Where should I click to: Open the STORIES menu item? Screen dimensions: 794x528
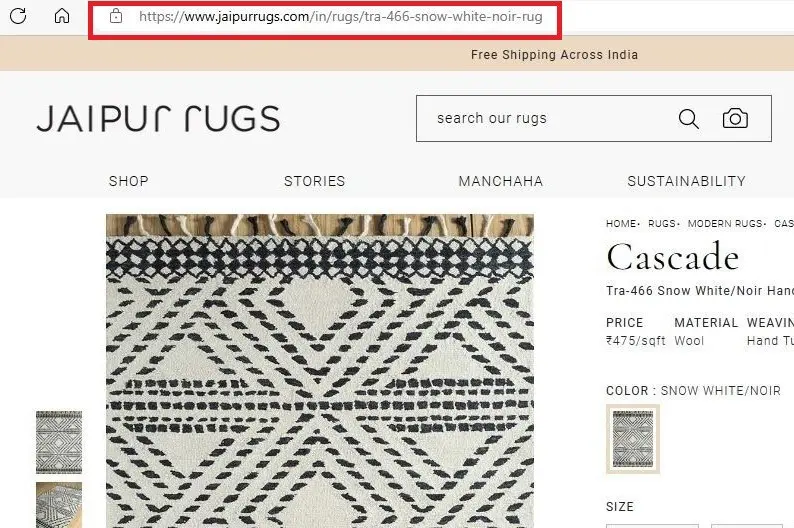(x=314, y=181)
